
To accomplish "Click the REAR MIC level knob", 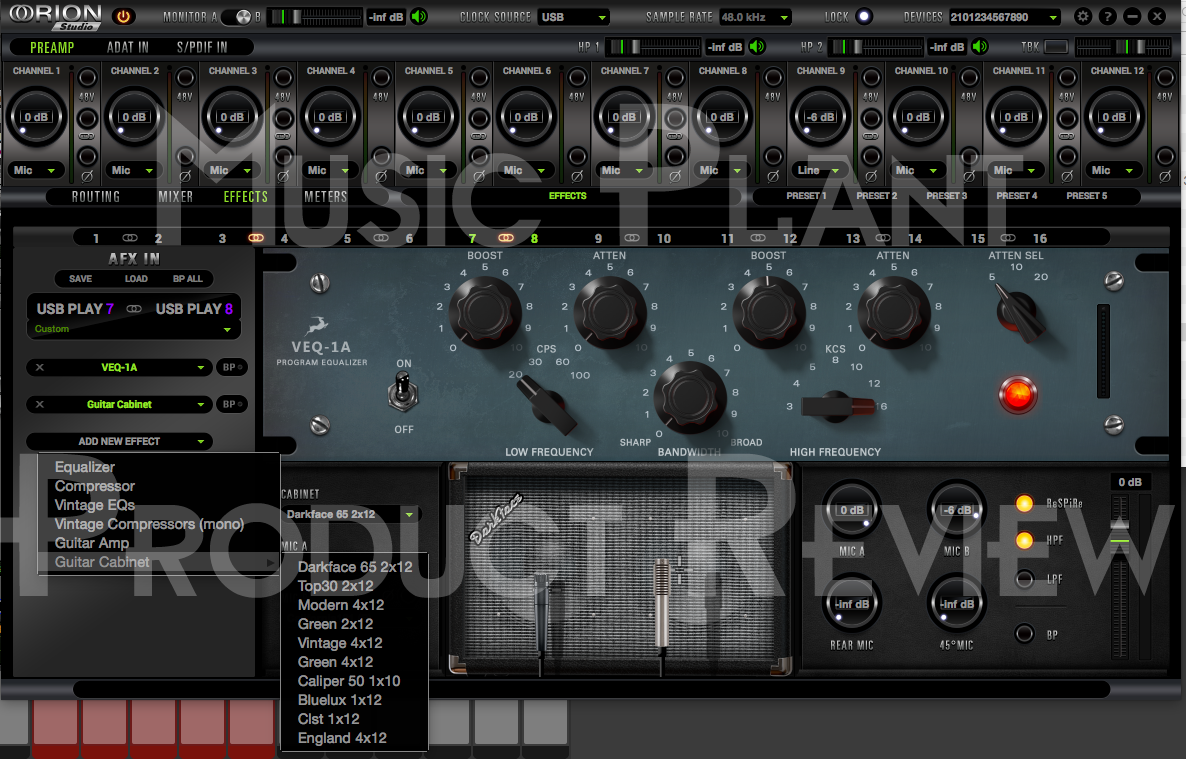I will 852,605.
